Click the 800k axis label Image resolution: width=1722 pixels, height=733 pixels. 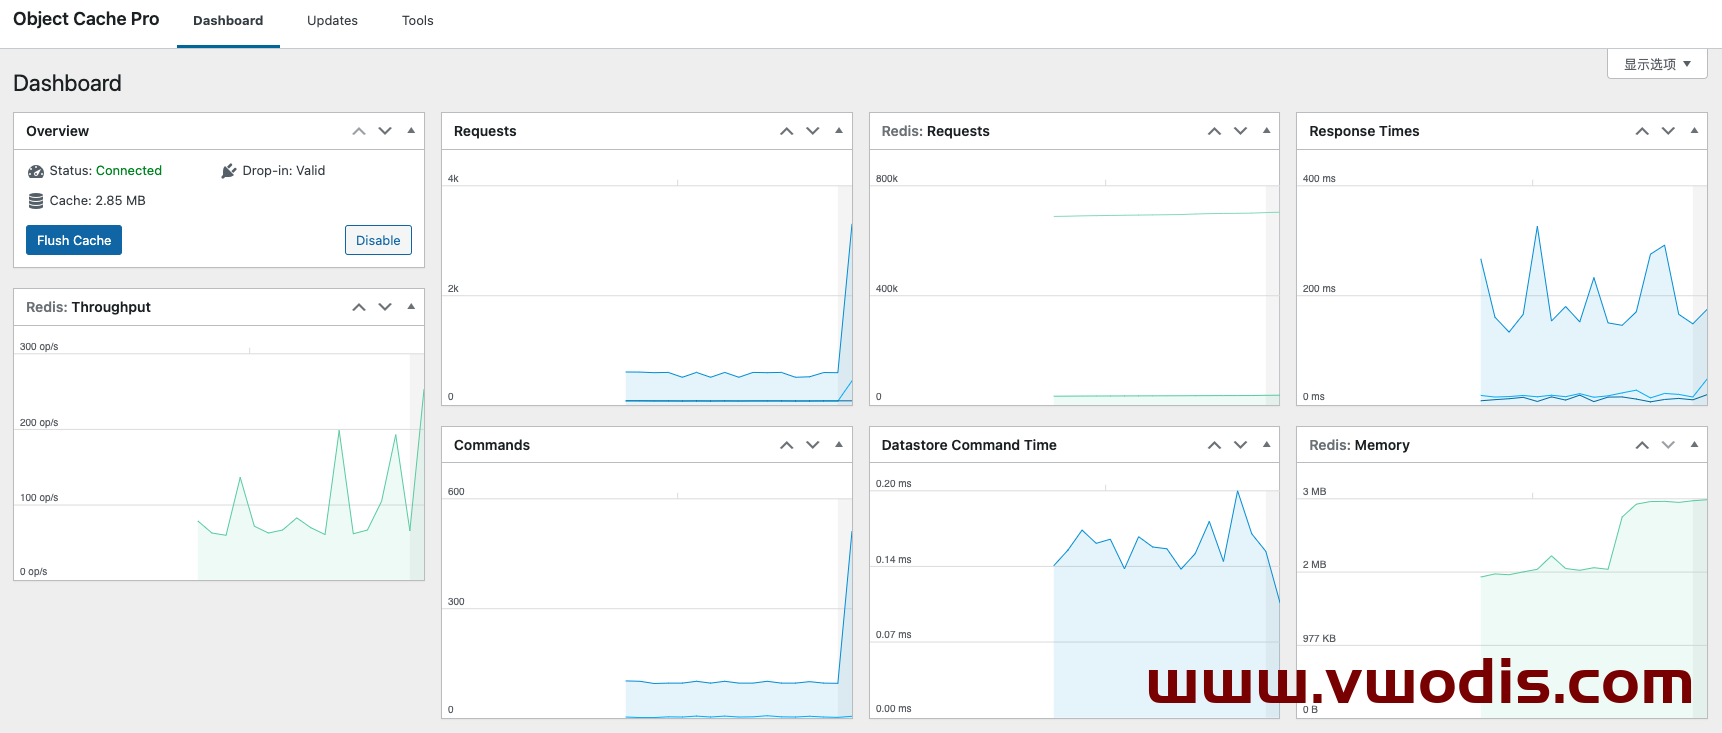click(x=887, y=179)
